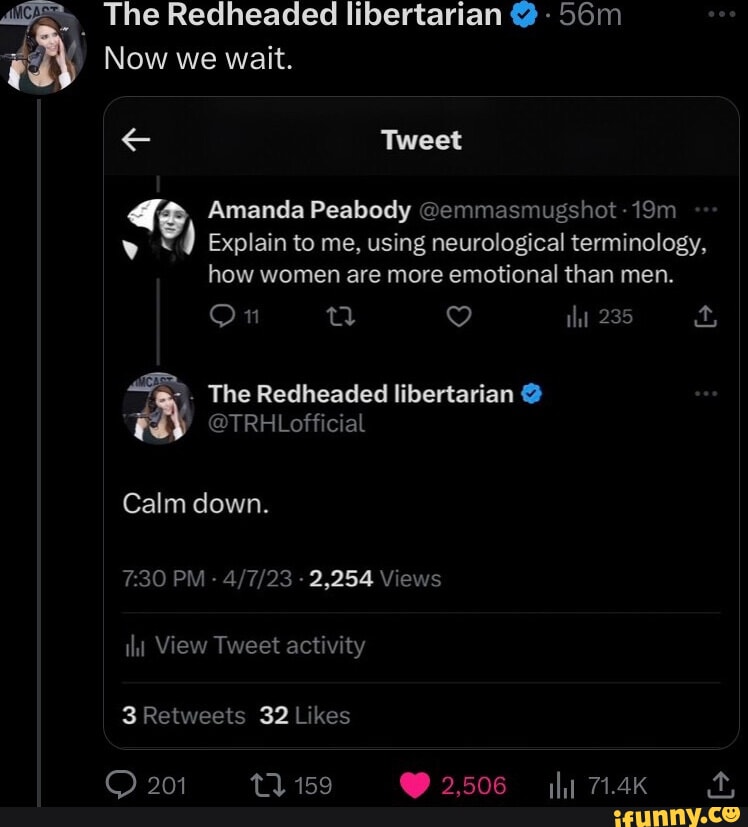Share Amanda Peabody's tweet
The width and height of the screenshot is (748, 827).
704,317
